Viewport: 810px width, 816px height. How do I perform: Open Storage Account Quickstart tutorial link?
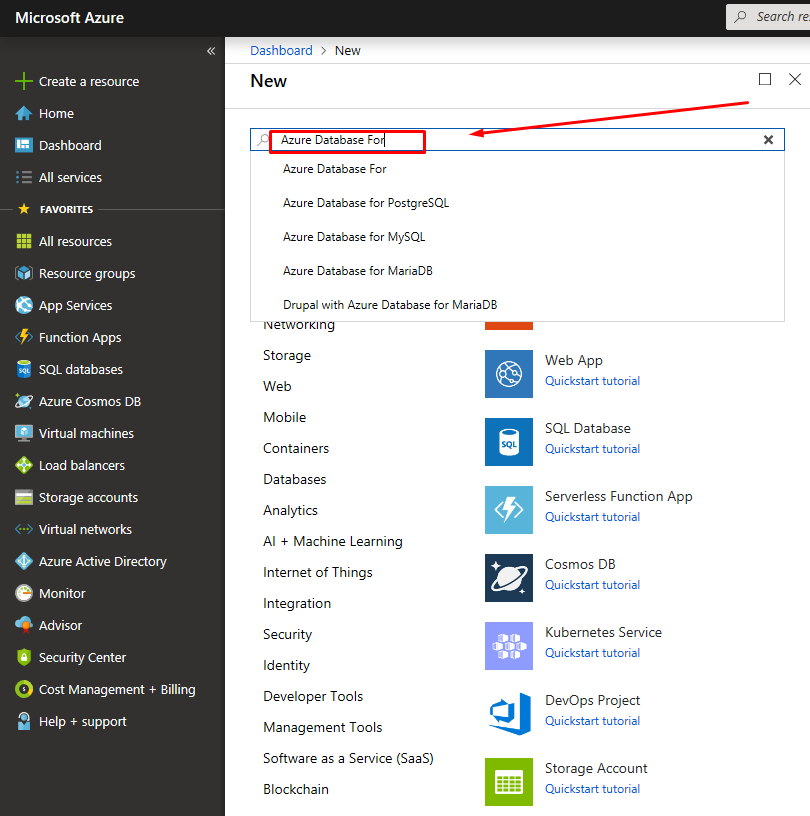click(x=592, y=789)
